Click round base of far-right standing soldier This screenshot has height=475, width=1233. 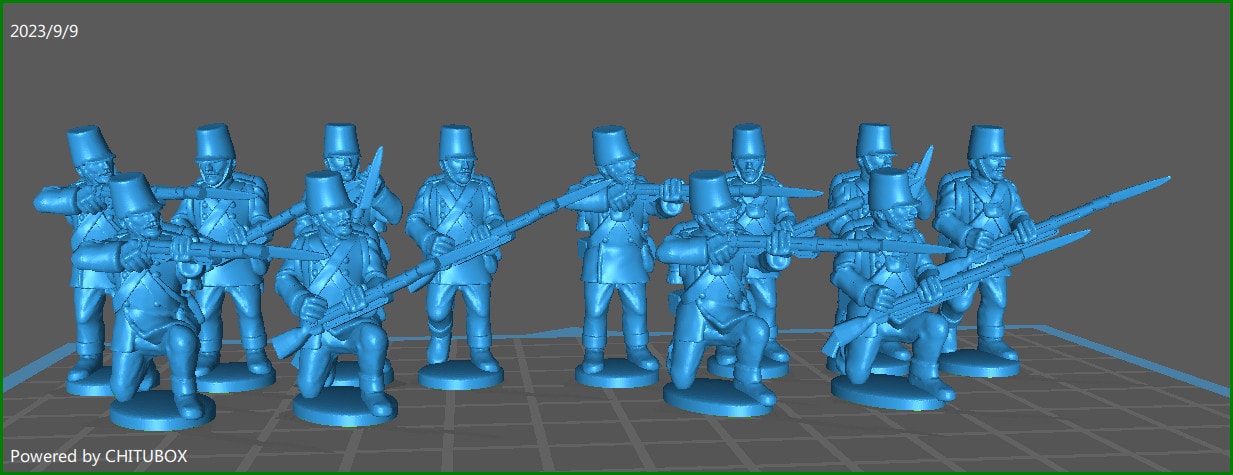tap(980, 364)
